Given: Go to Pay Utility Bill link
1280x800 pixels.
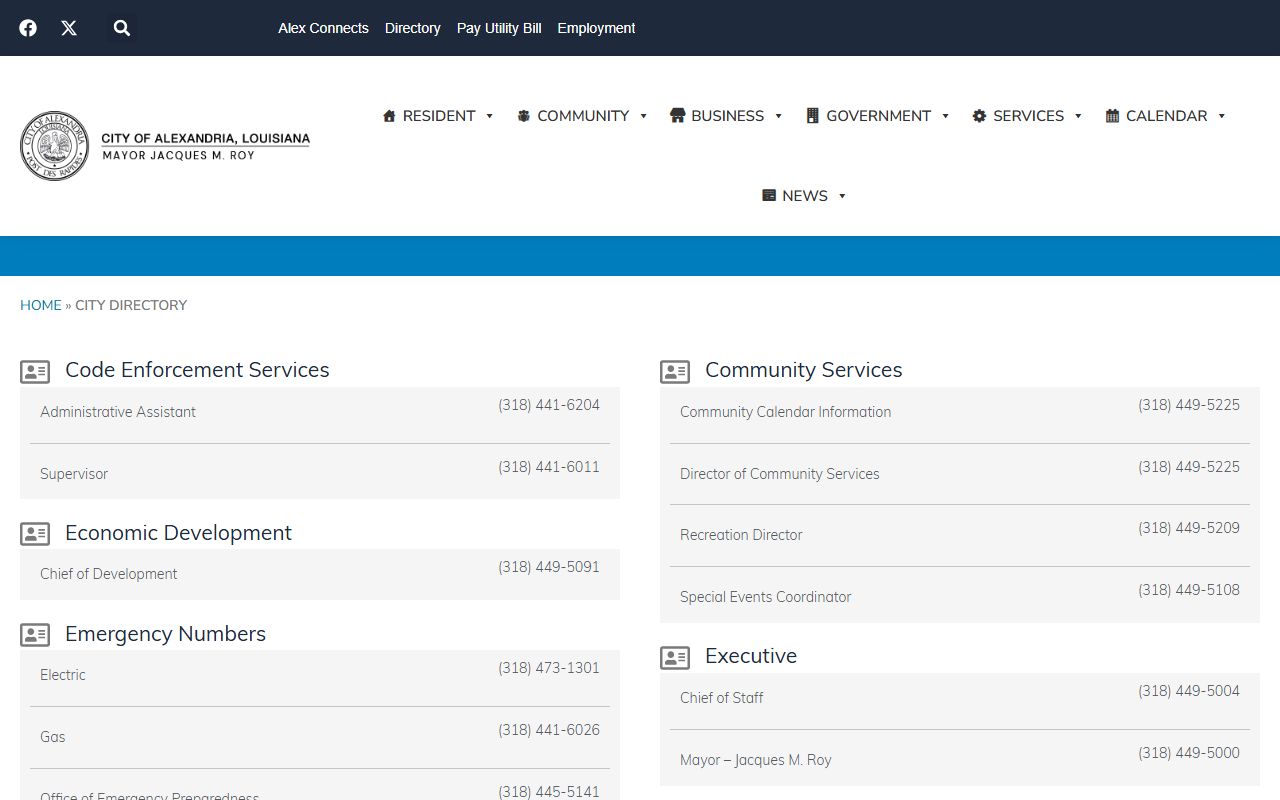Looking at the screenshot, I should click(x=499, y=28).
